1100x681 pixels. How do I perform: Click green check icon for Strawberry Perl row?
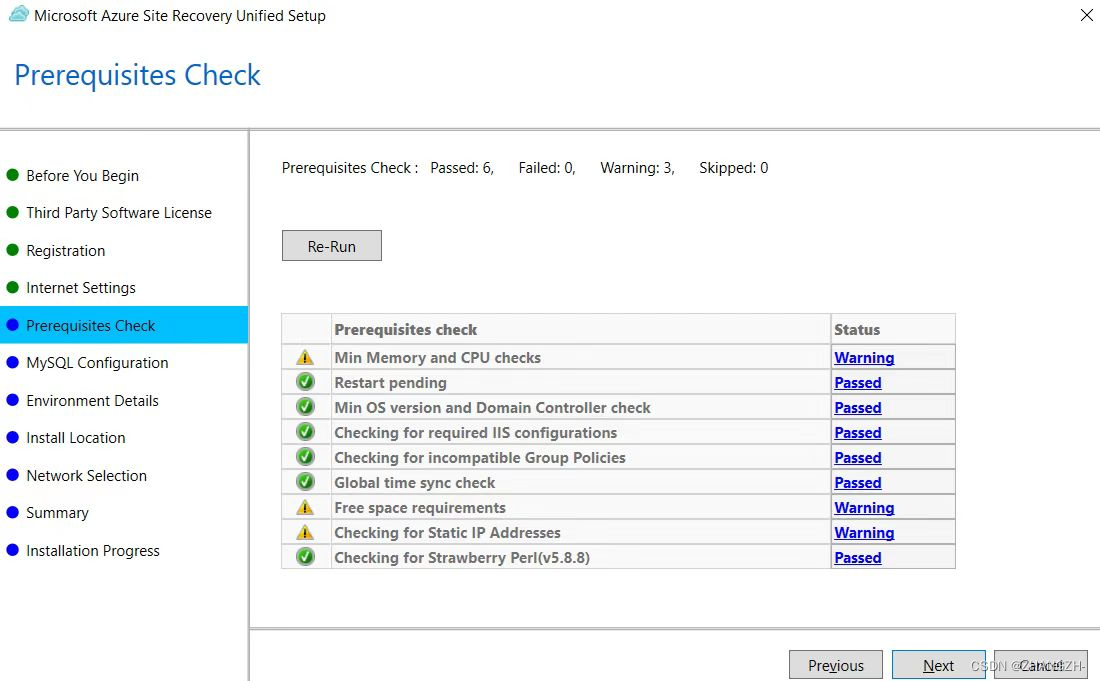(305, 557)
